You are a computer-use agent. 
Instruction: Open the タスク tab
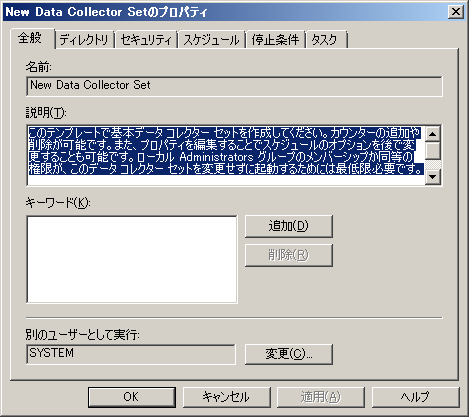326,40
